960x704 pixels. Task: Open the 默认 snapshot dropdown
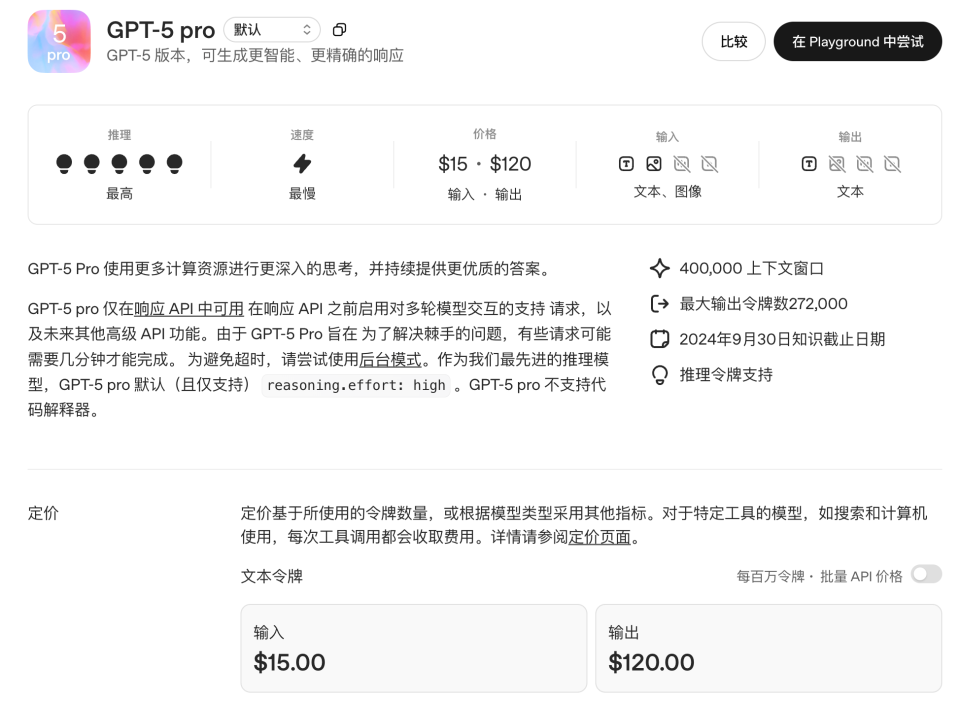271,29
